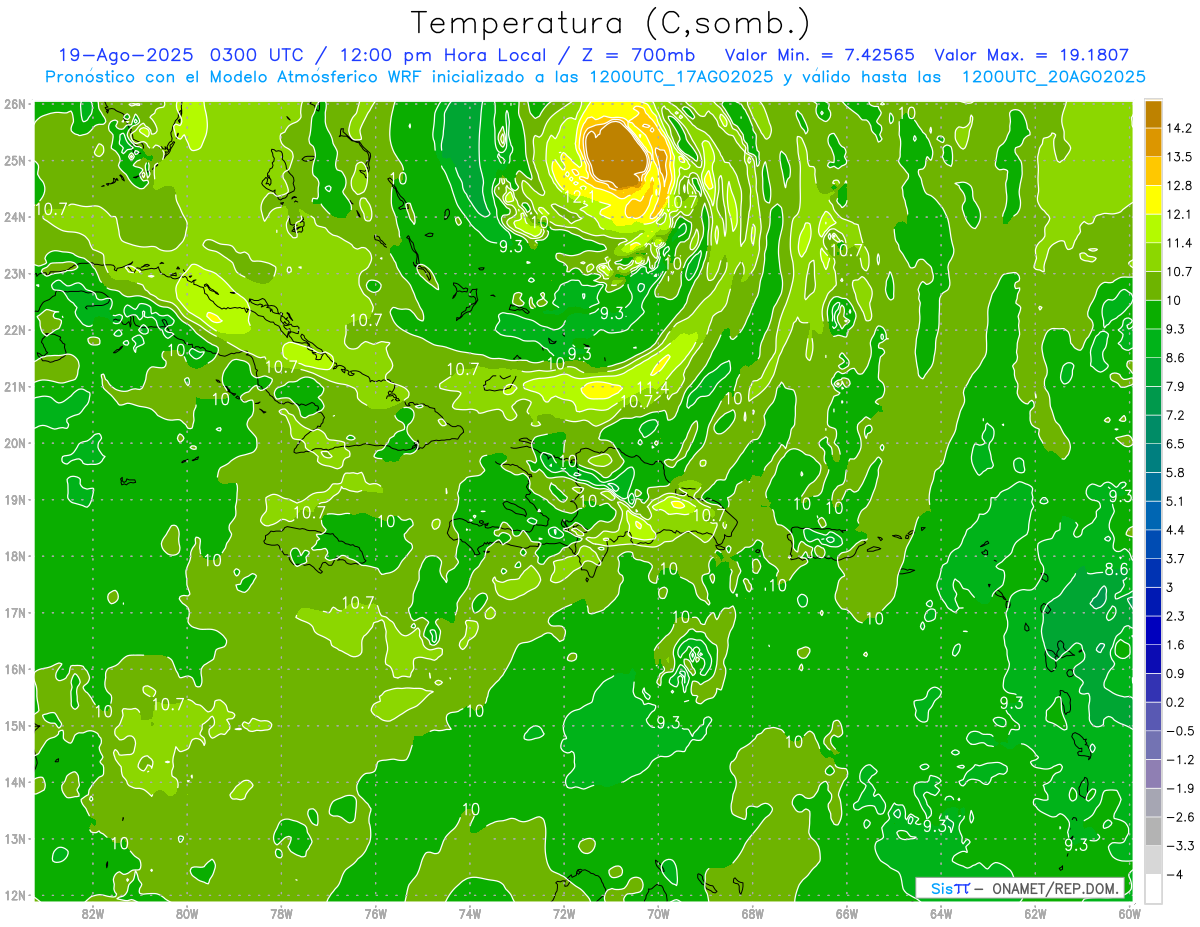Click the 0.9 label on the color scale
The width and height of the screenshot is (1200, 927).
click(1175, 673)
